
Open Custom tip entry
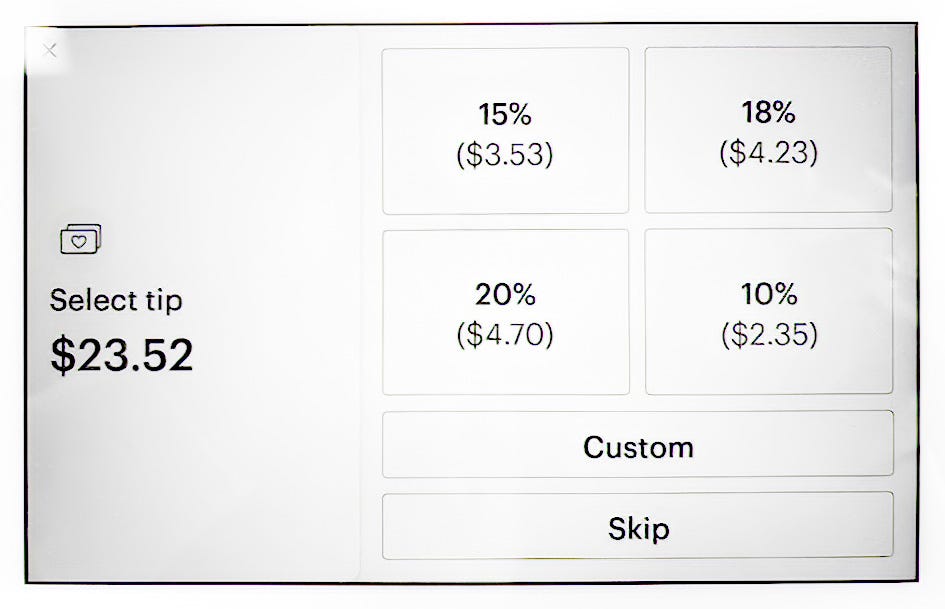(x=638, y=444)
